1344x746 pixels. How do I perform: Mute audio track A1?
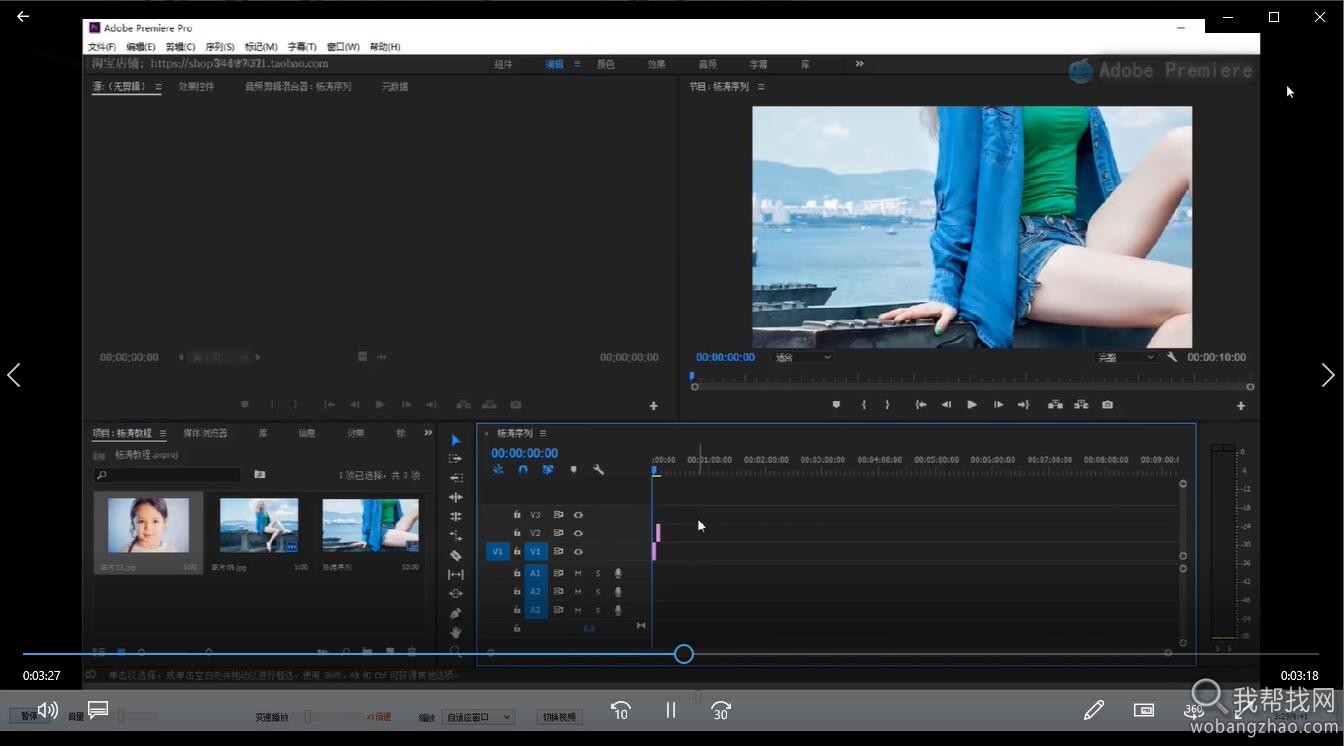pos(578,573)
